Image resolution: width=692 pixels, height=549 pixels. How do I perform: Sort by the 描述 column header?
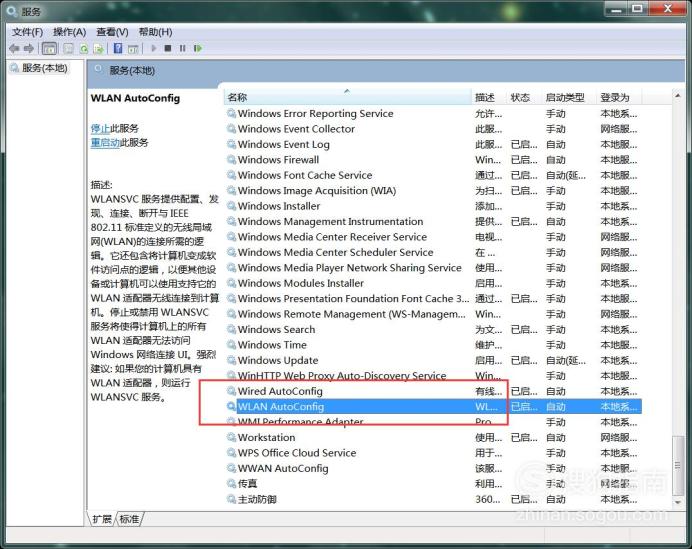tap(489, 98)
